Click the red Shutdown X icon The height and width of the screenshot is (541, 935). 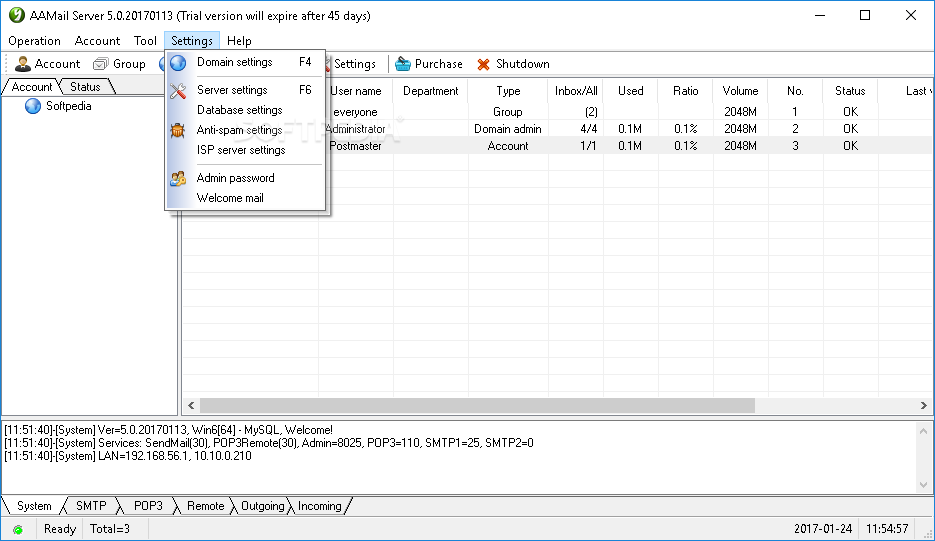[484, 64]
